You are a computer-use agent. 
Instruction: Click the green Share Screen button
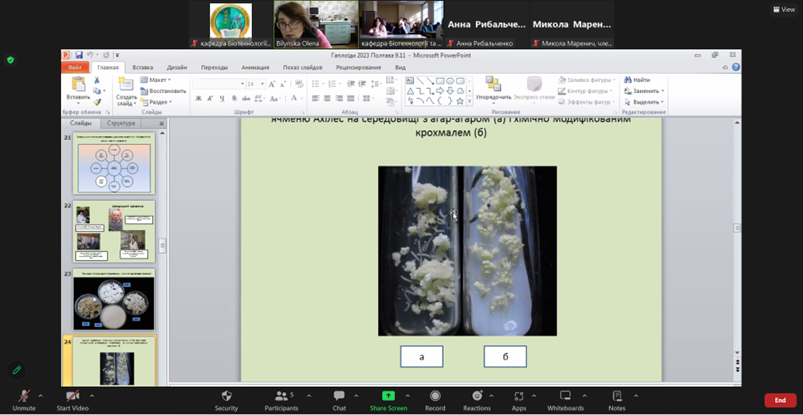click(388, 400)
